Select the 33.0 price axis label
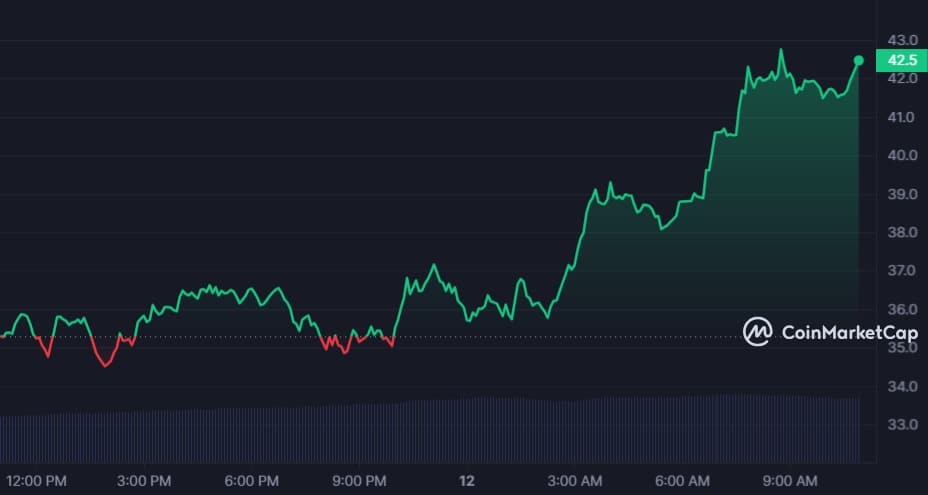The image size is (928, 495). tap(902, 425)
